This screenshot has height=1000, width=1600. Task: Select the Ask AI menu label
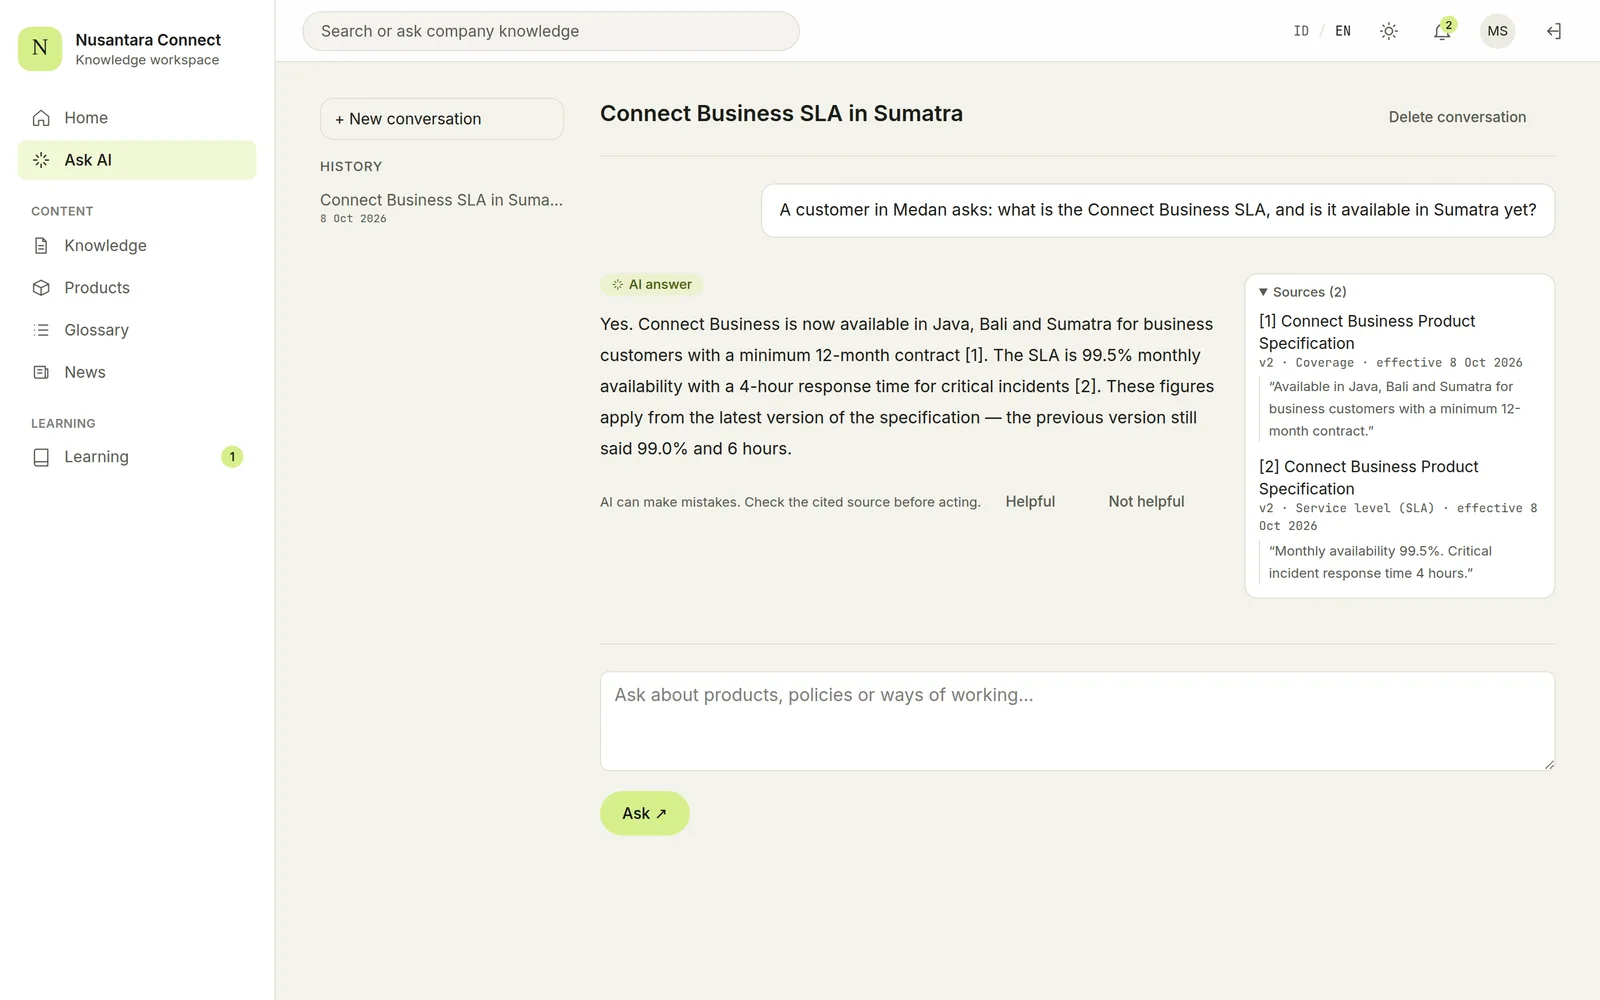click(x=88, y=160)
